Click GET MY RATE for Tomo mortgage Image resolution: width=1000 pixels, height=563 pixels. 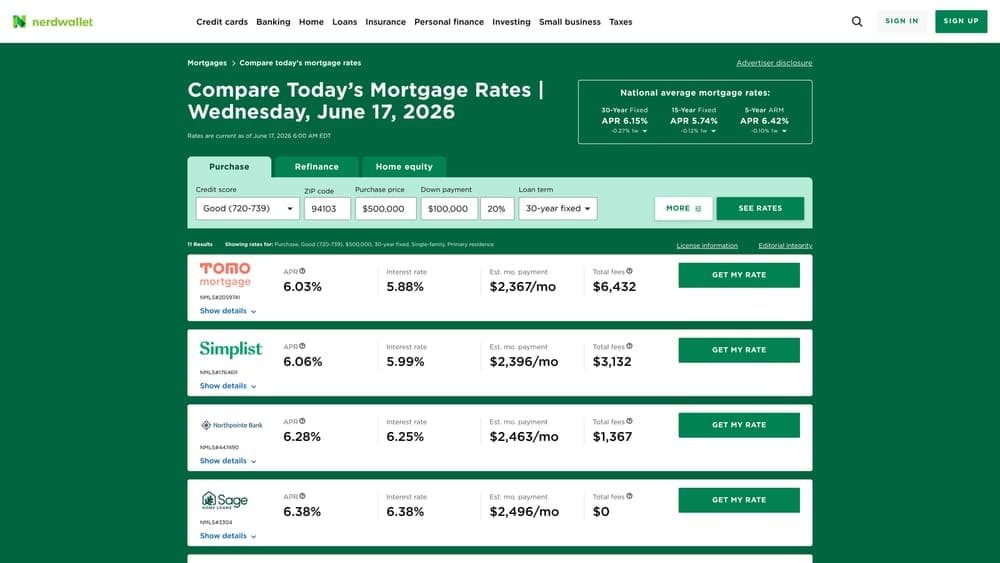[x=739, y=275]
